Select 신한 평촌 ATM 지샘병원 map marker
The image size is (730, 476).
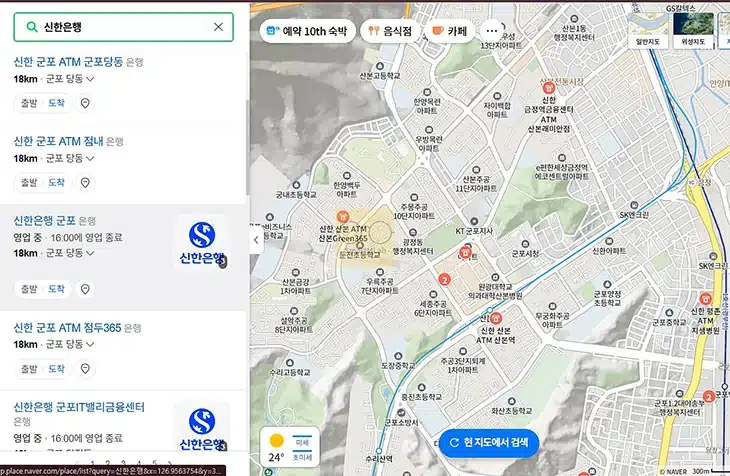point(706,299)
